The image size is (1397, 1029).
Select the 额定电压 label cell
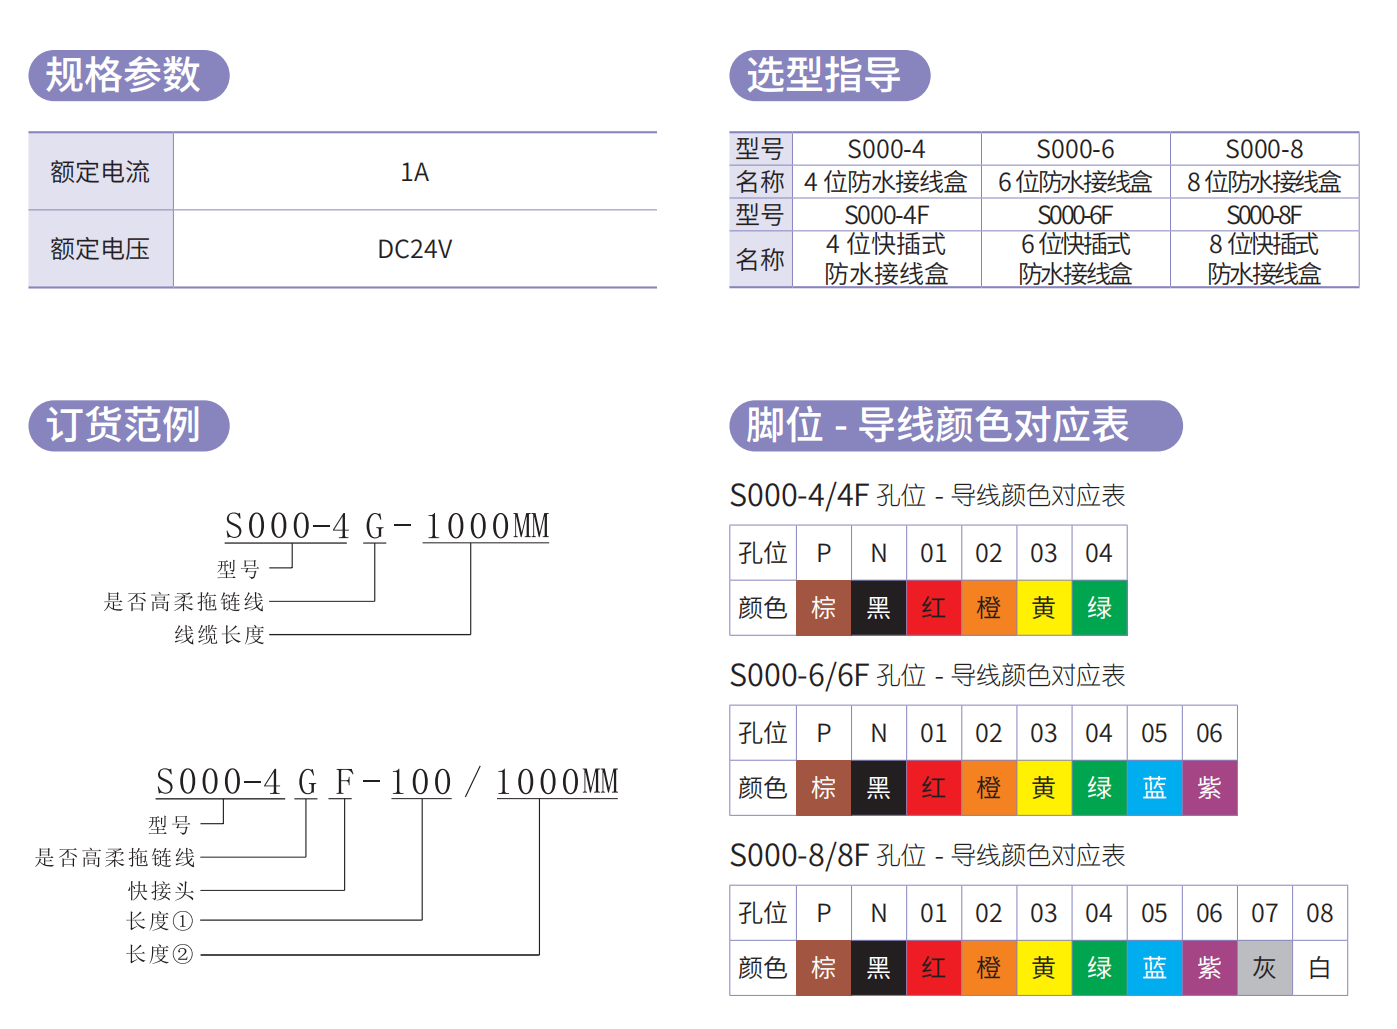tap(100, 249)
